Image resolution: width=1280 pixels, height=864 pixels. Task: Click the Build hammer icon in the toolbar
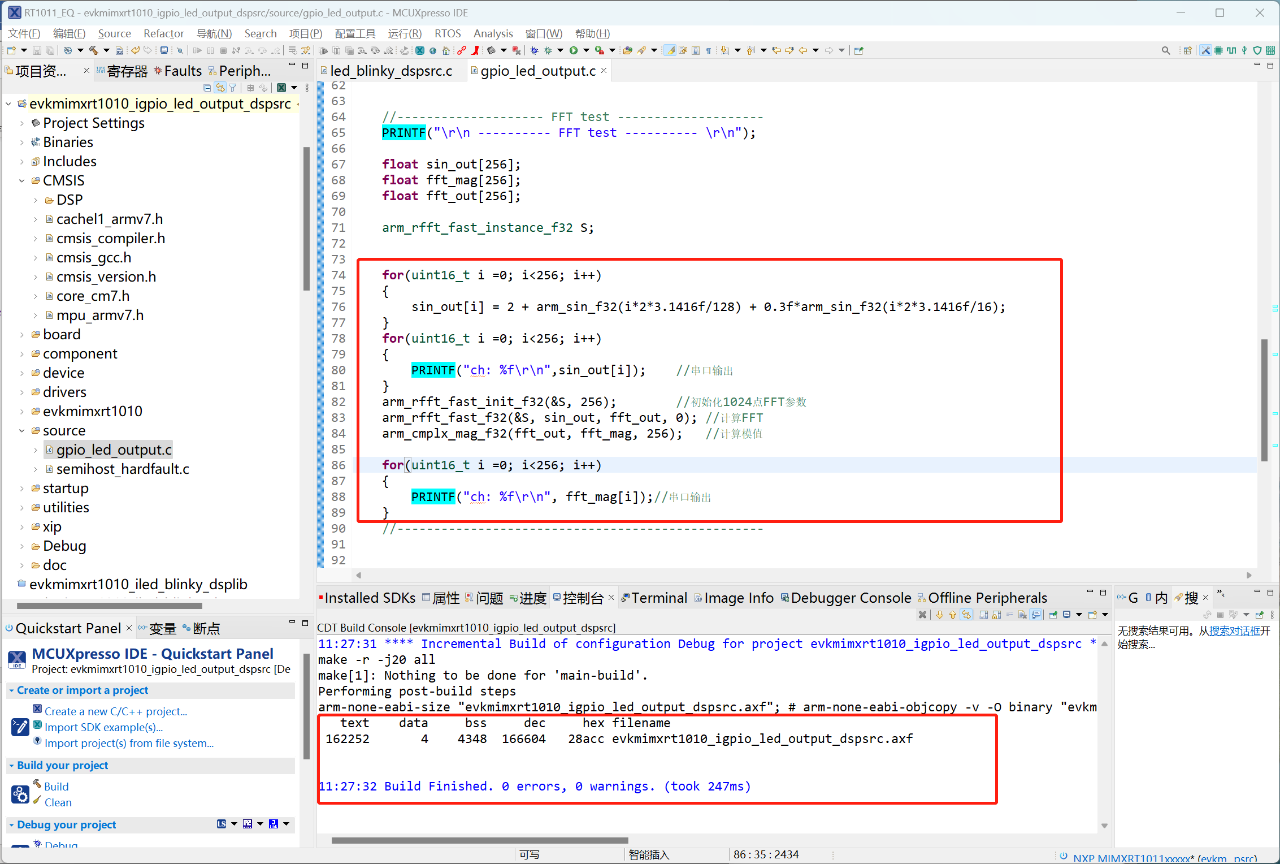[x=92, y=48]
